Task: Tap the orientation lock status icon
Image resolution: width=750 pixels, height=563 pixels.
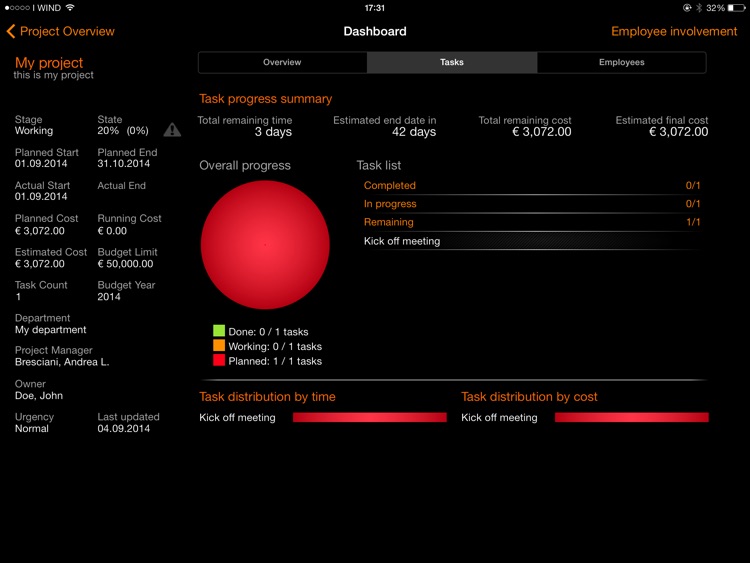Action: [687, 8]
